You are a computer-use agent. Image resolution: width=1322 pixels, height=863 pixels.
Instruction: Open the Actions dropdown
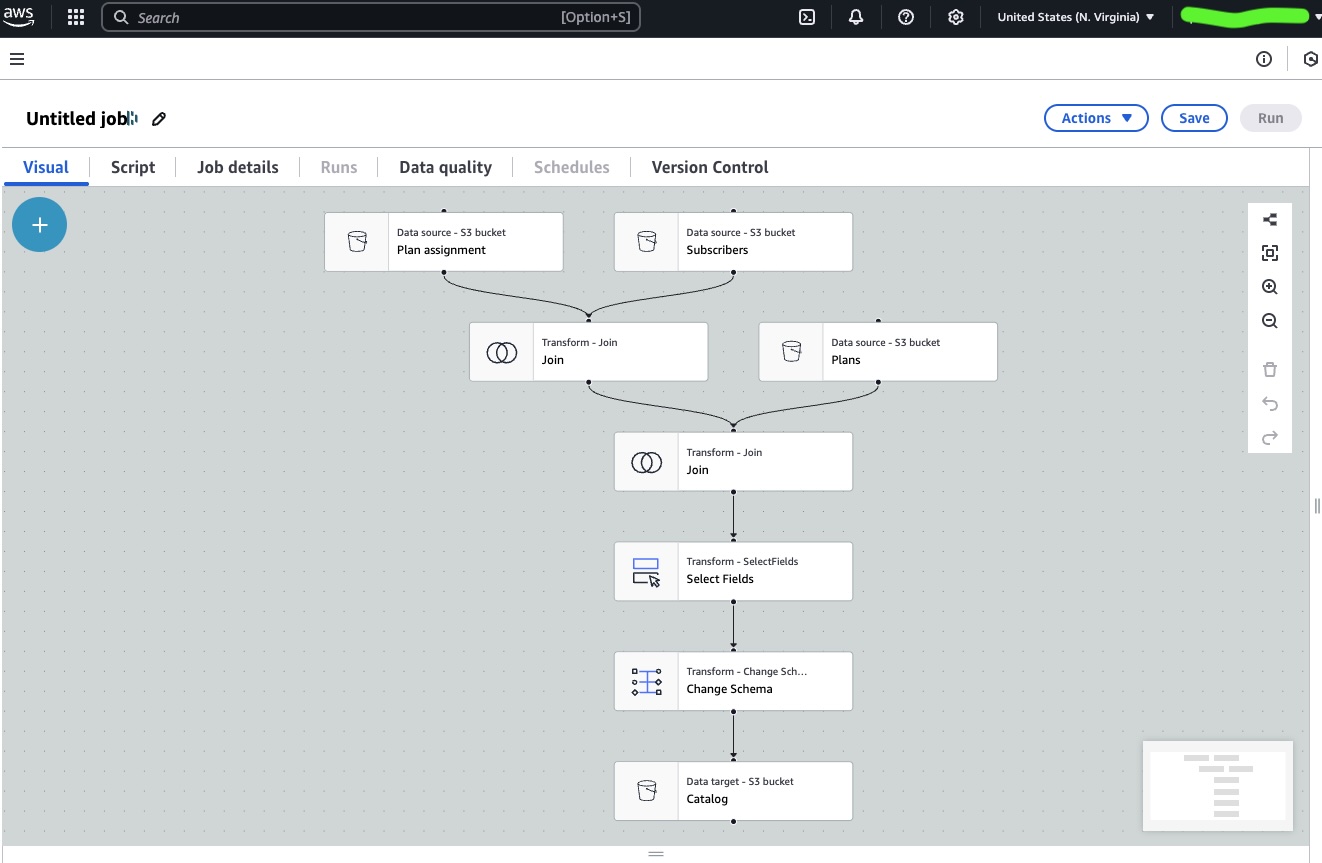pyautogui.click(x=1096, y=117)
